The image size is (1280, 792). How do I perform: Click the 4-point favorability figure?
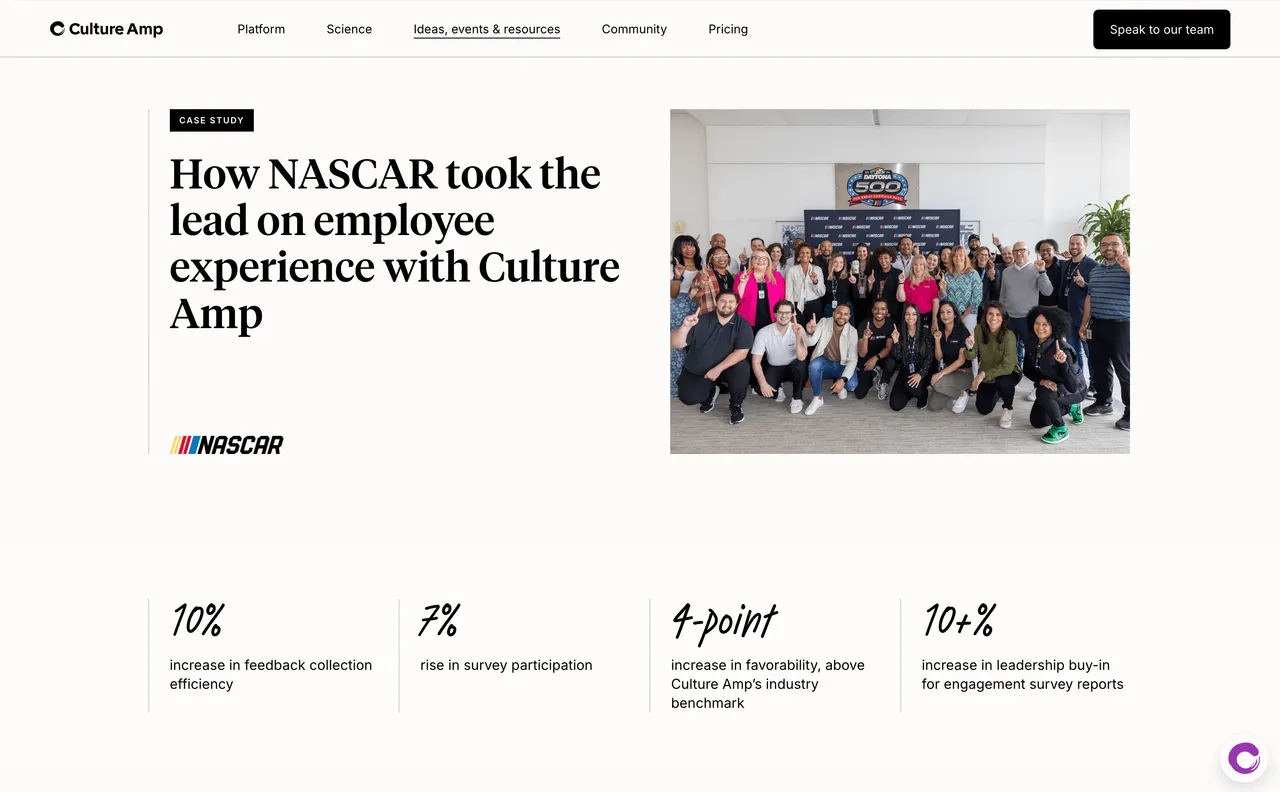(724, 622)
